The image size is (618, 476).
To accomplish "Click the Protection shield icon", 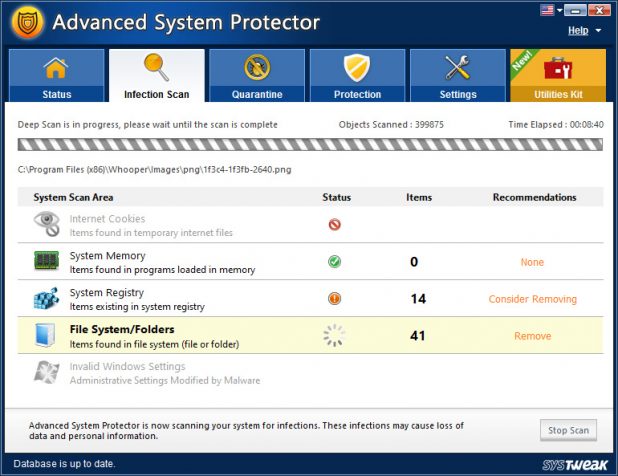I will pyautogui.click(x=357, y=67).
